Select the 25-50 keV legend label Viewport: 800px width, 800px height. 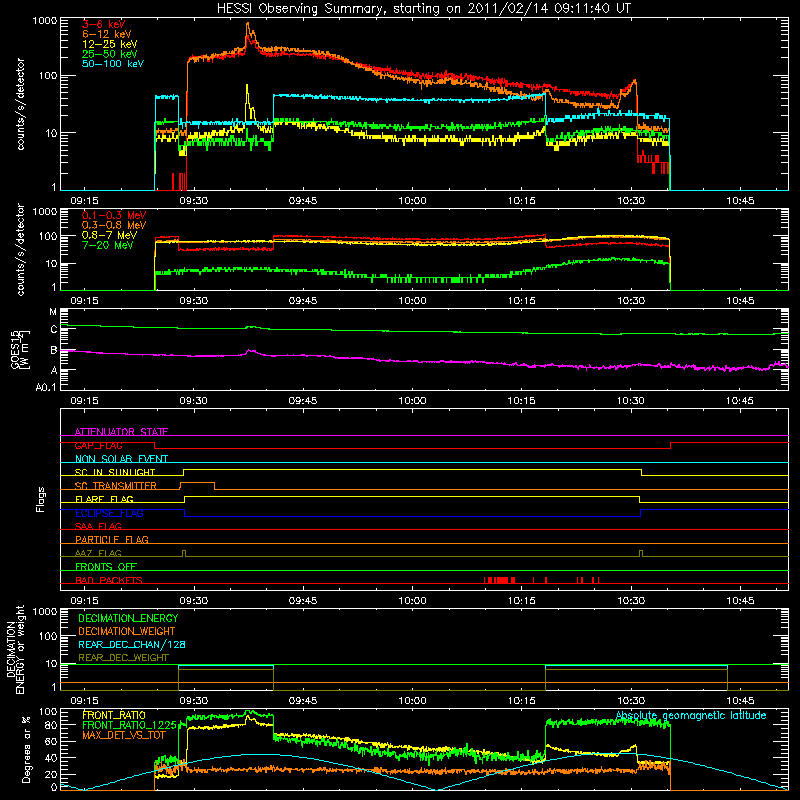point(110,54)
